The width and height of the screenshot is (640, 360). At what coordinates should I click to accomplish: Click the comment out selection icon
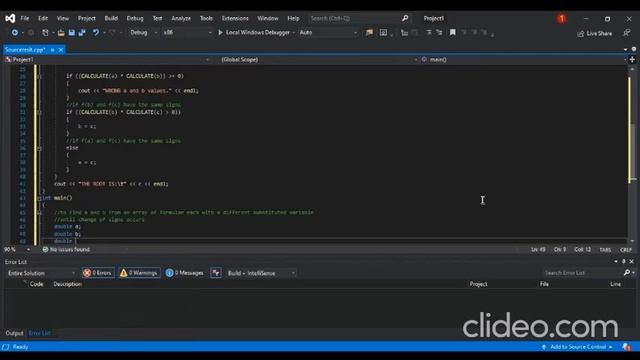(429, 32)
